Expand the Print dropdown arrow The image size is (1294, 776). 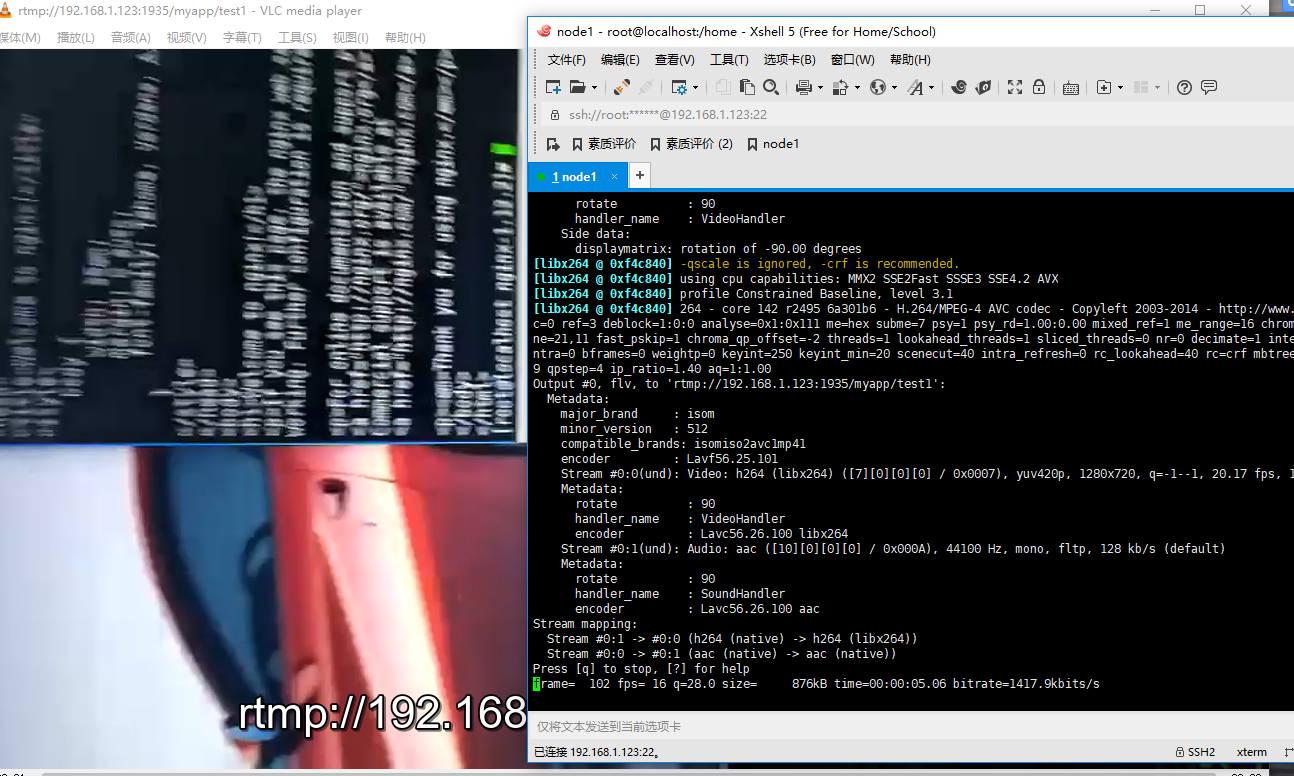[x=820, y=87]
